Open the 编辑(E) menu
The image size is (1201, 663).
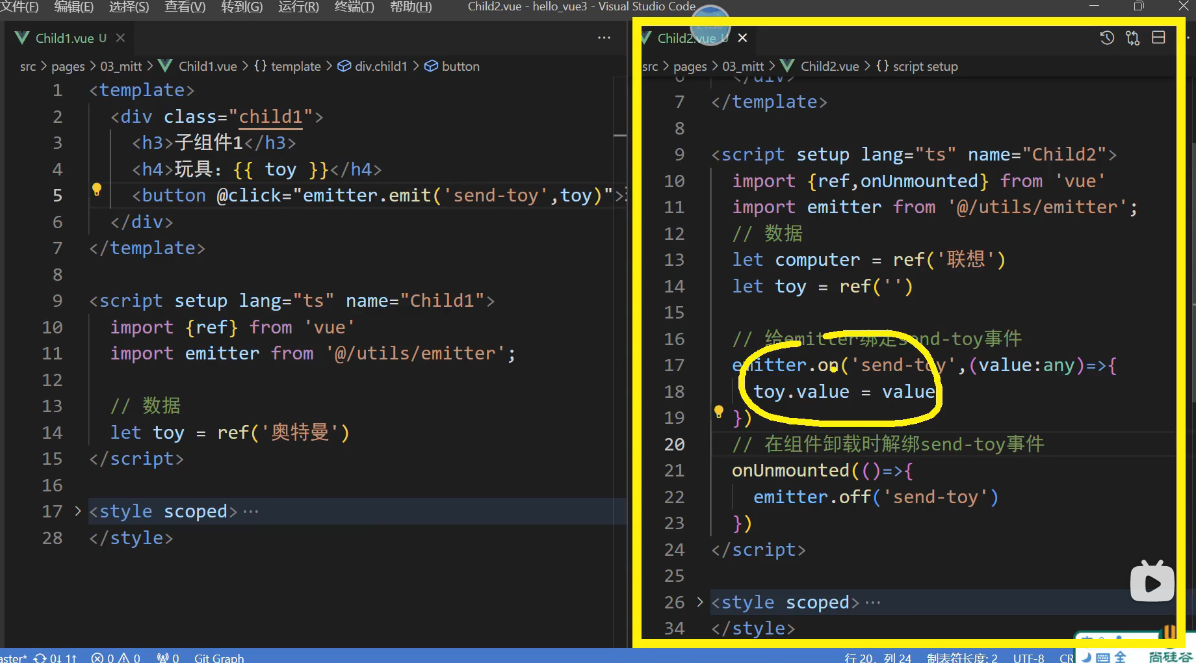pos(74,7)
